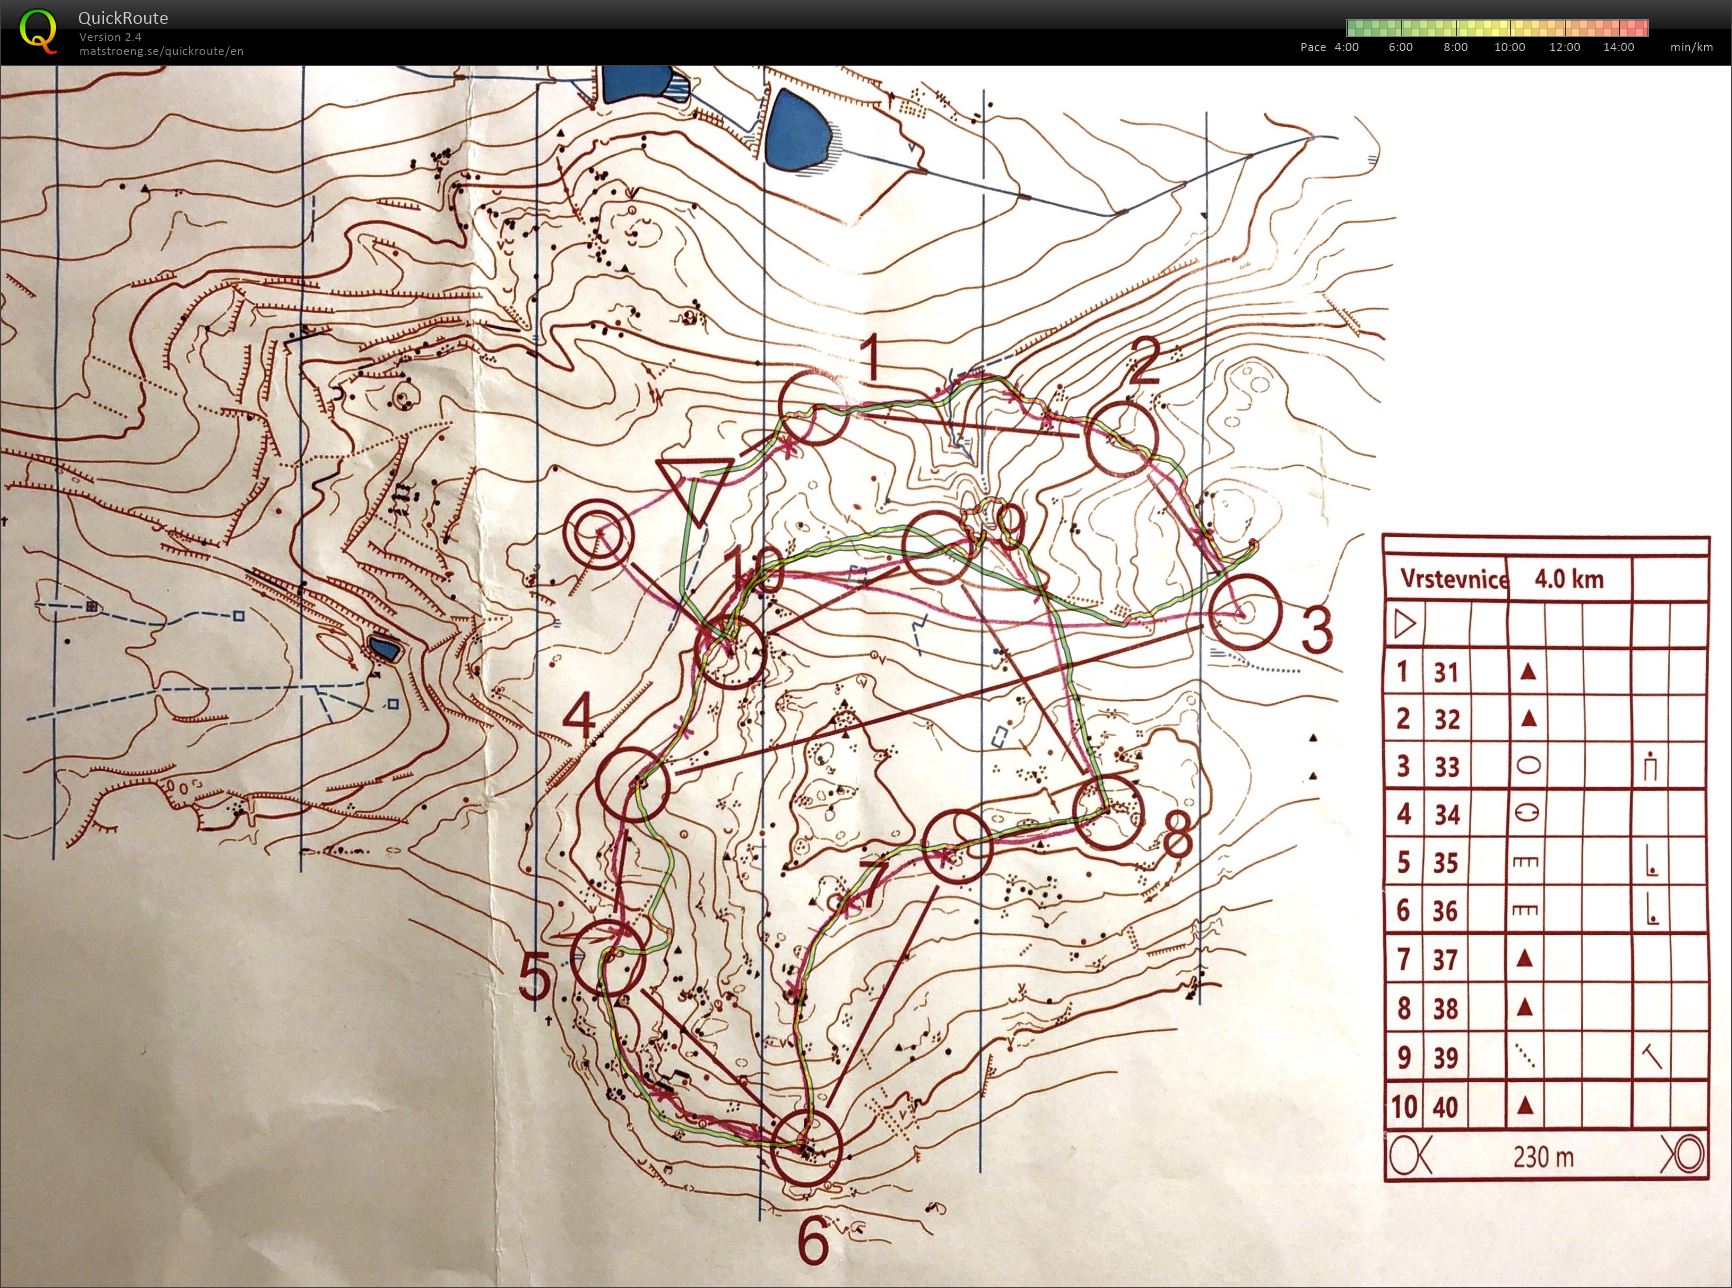Viewport: 1732px width, 1288px height.
Task: Select control circle 7 on the map
Action: click(x=957, y=847)
